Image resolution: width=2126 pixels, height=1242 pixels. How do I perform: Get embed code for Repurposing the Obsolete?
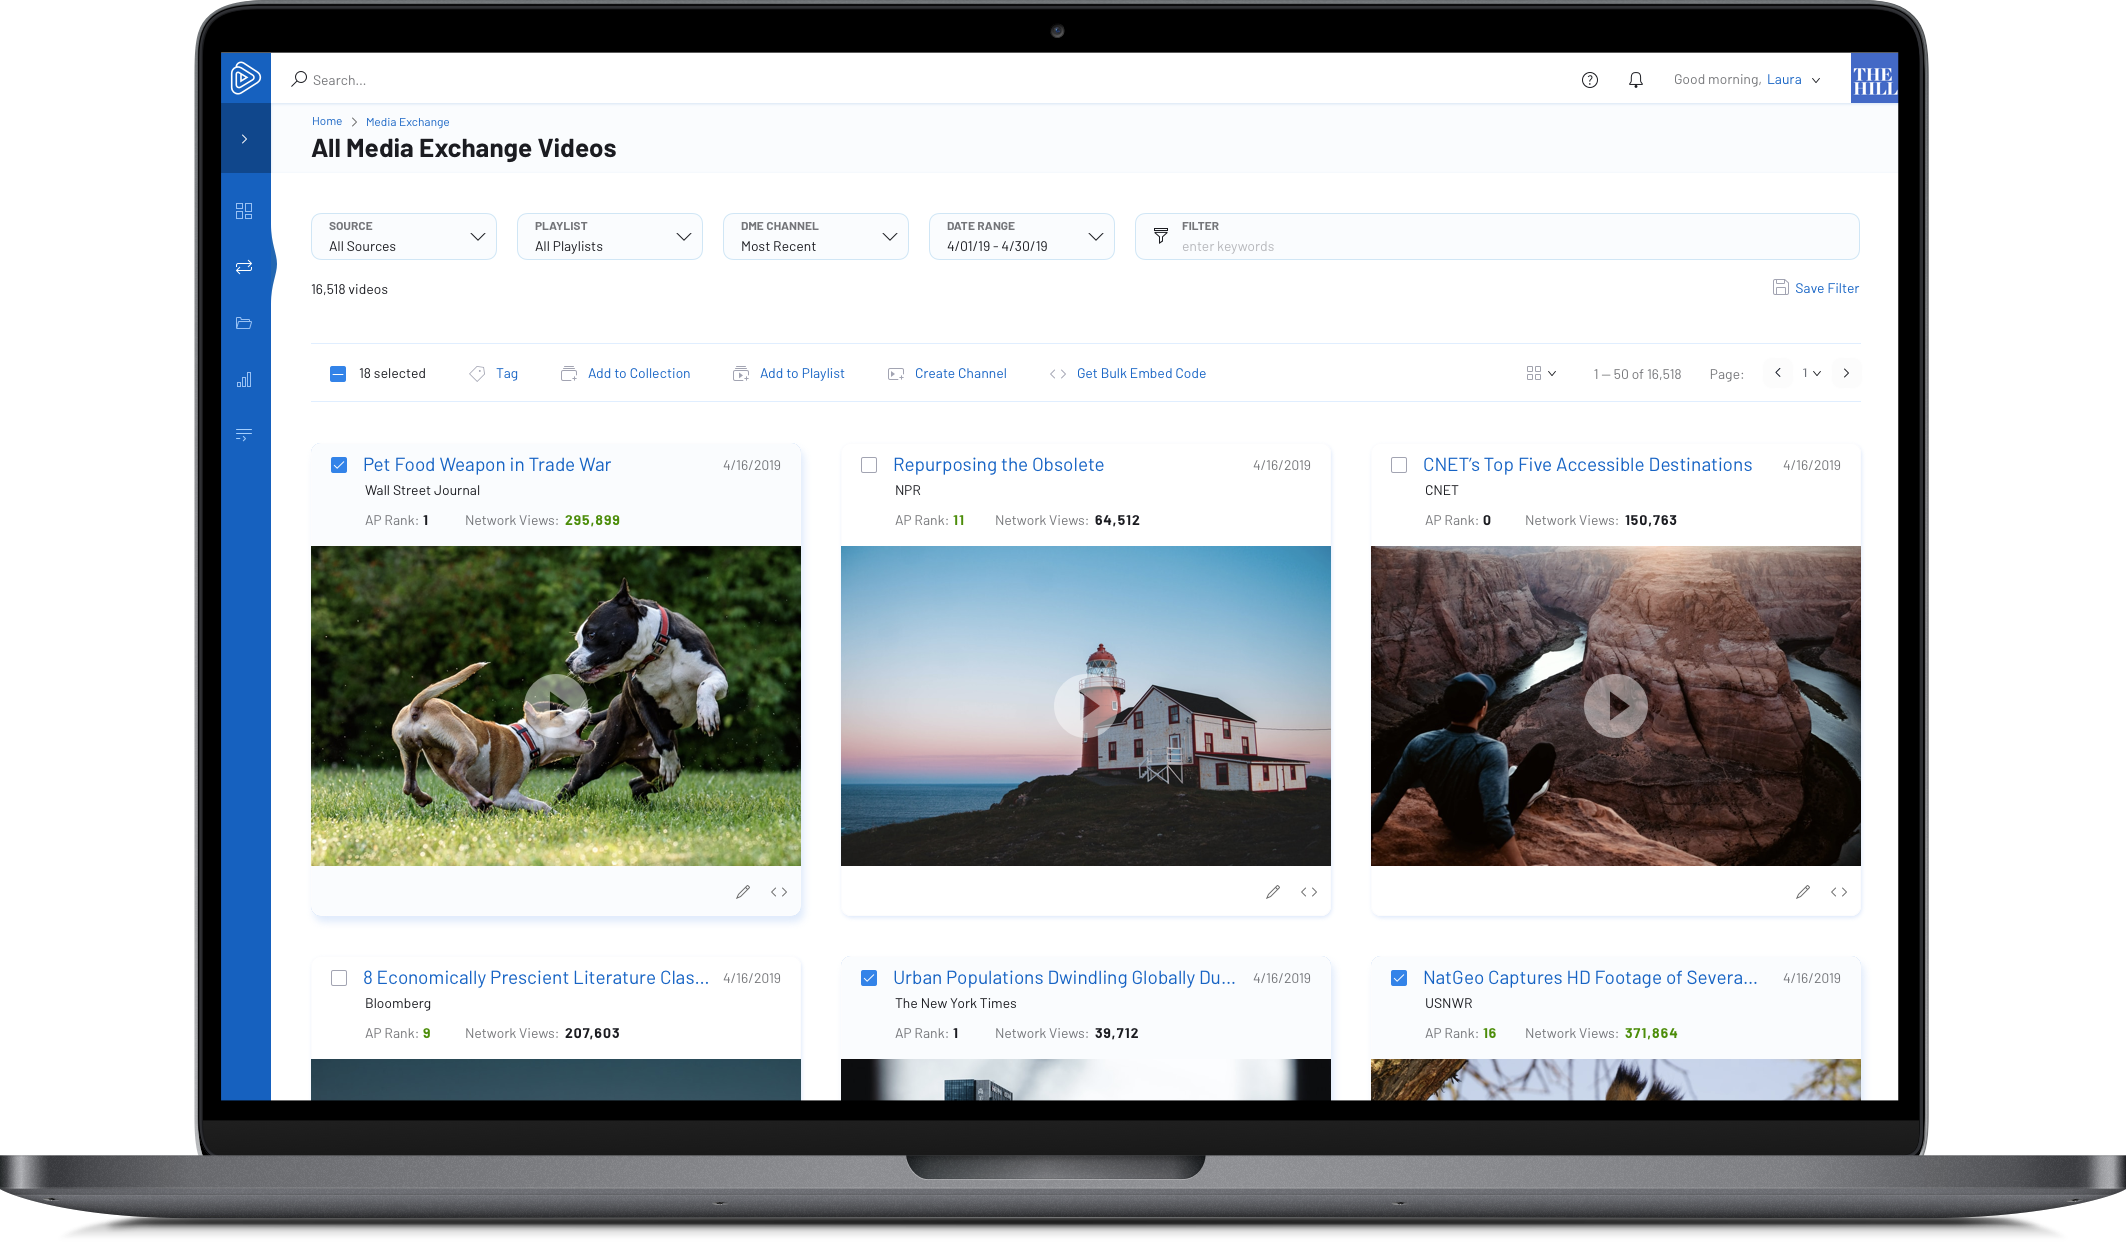pos(1309,892)
